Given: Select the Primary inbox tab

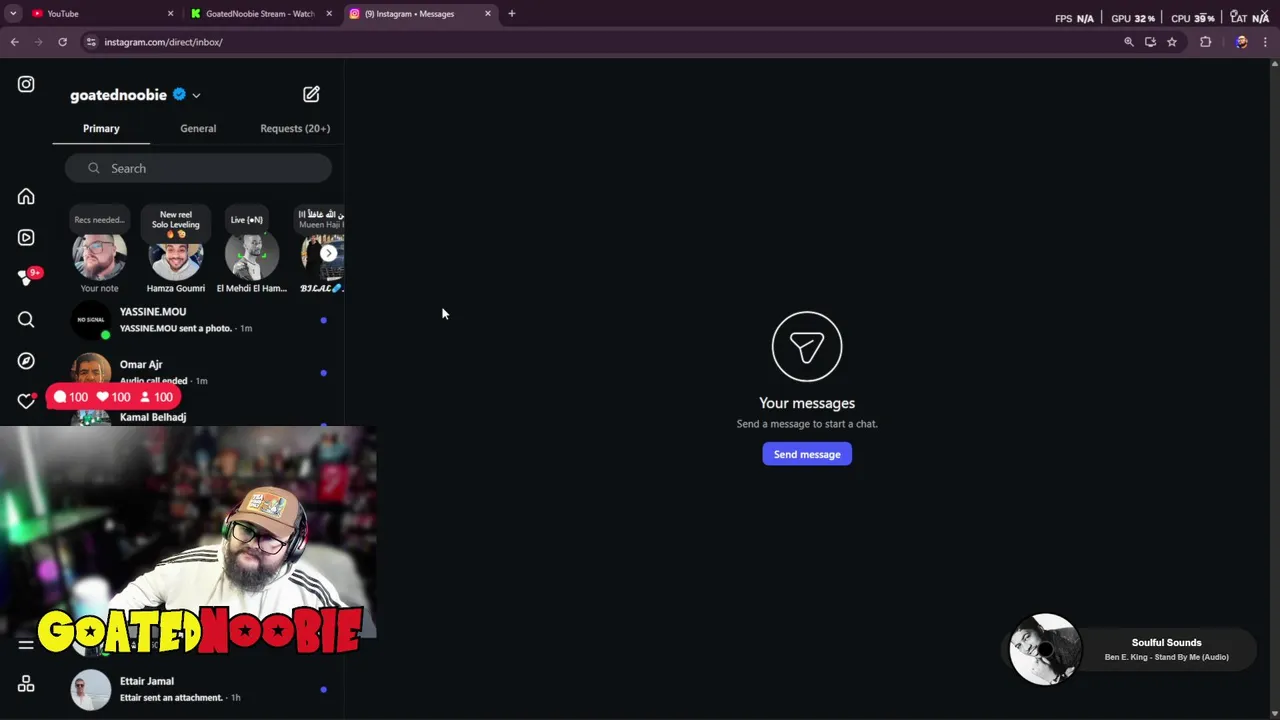Looking at the screenshot, I should [x=101, y=128].
